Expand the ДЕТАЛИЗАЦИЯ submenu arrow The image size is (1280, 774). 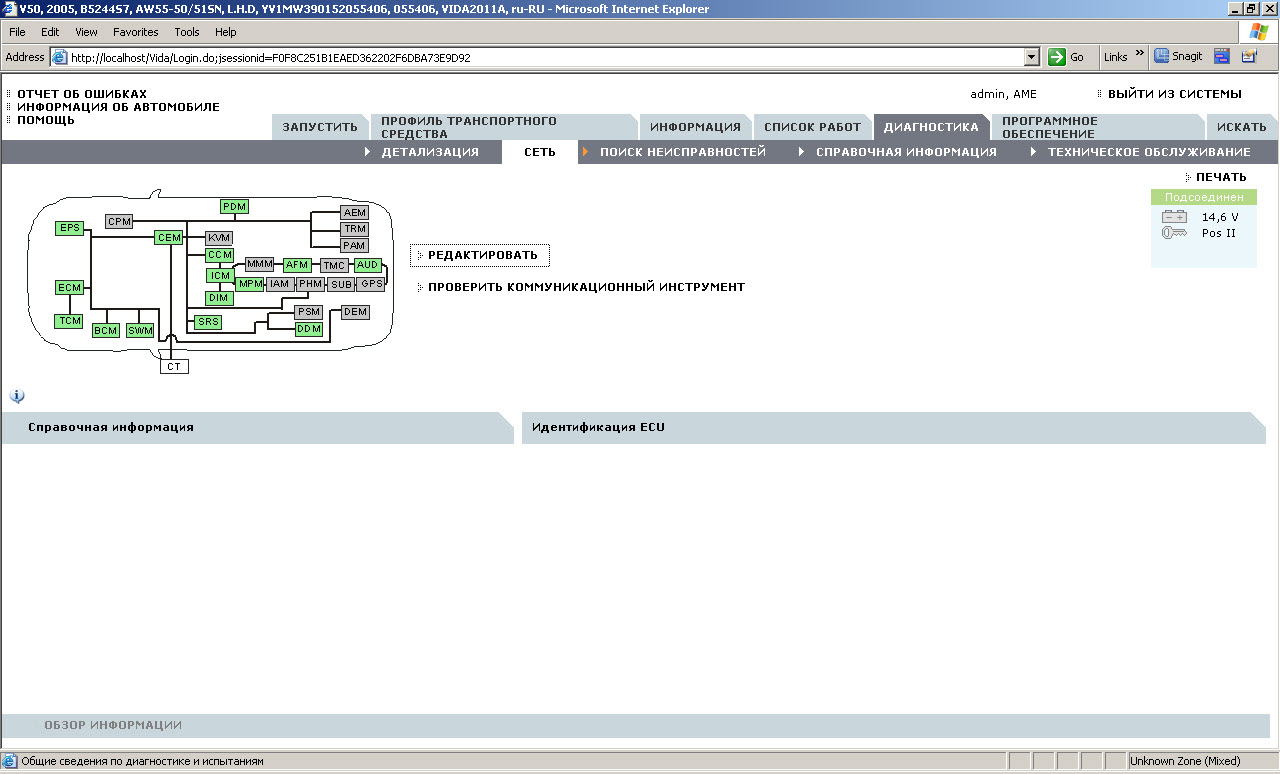coord(368,152)
